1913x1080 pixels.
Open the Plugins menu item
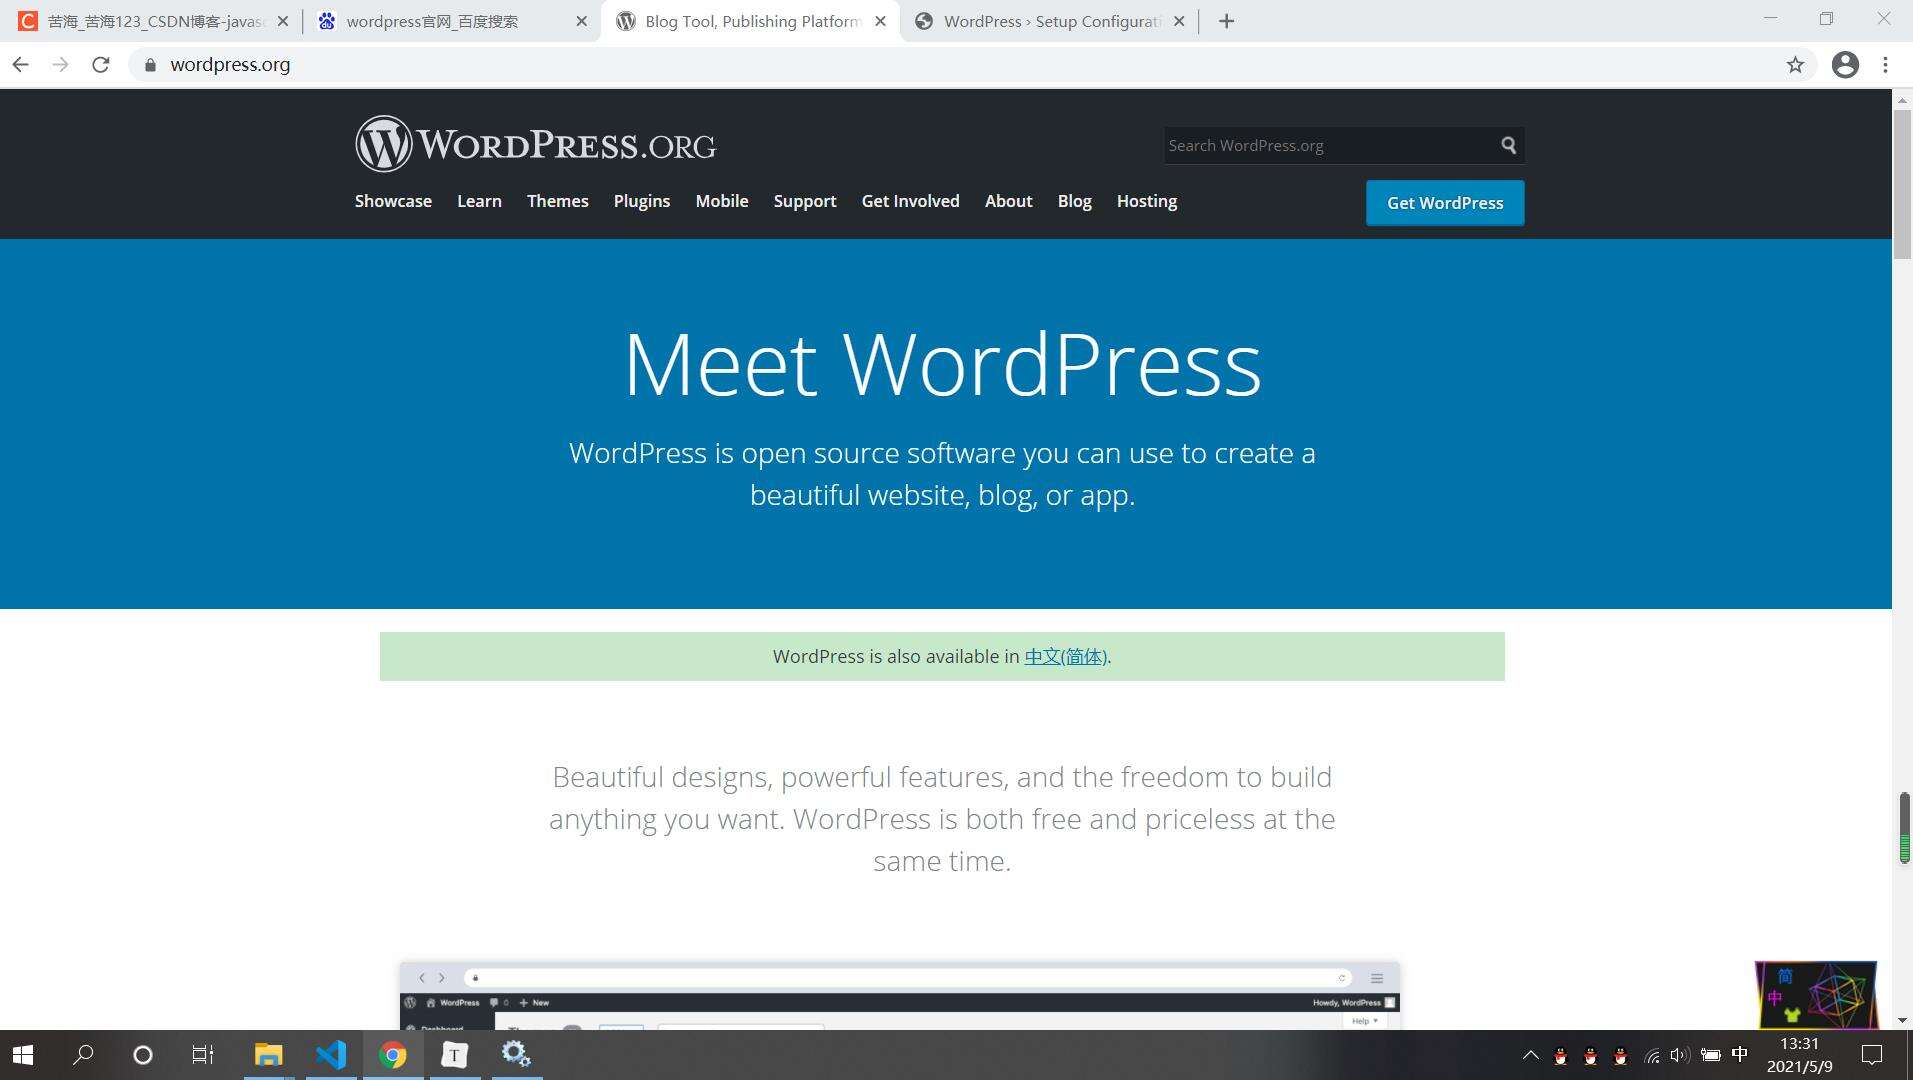point(642,201)
